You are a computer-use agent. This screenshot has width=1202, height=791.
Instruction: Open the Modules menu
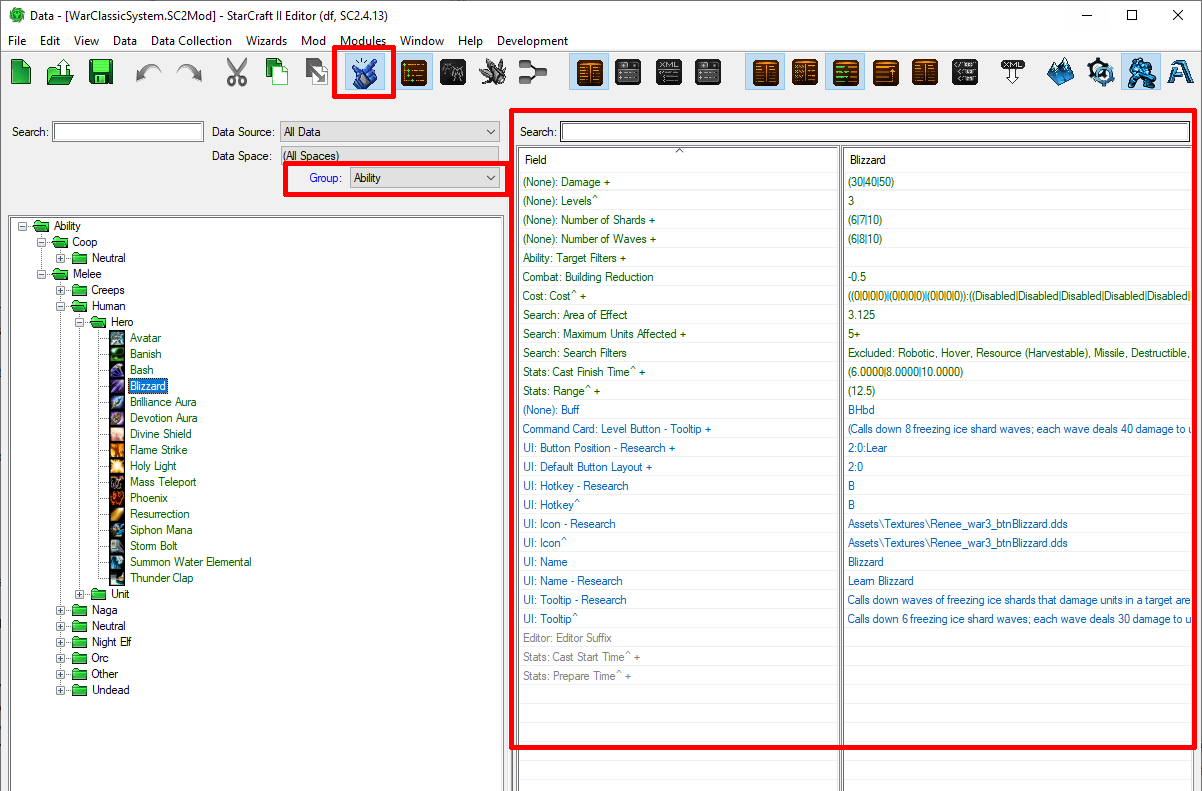pyautogui.click(x=363, y=41)
